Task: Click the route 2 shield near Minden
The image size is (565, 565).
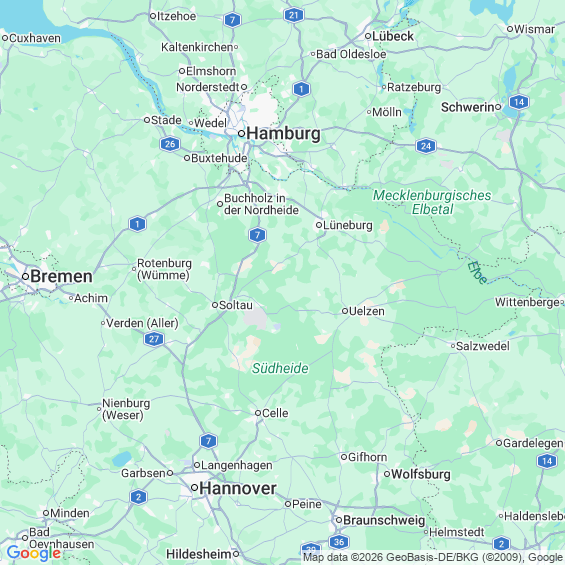Action: coord(138,497)
